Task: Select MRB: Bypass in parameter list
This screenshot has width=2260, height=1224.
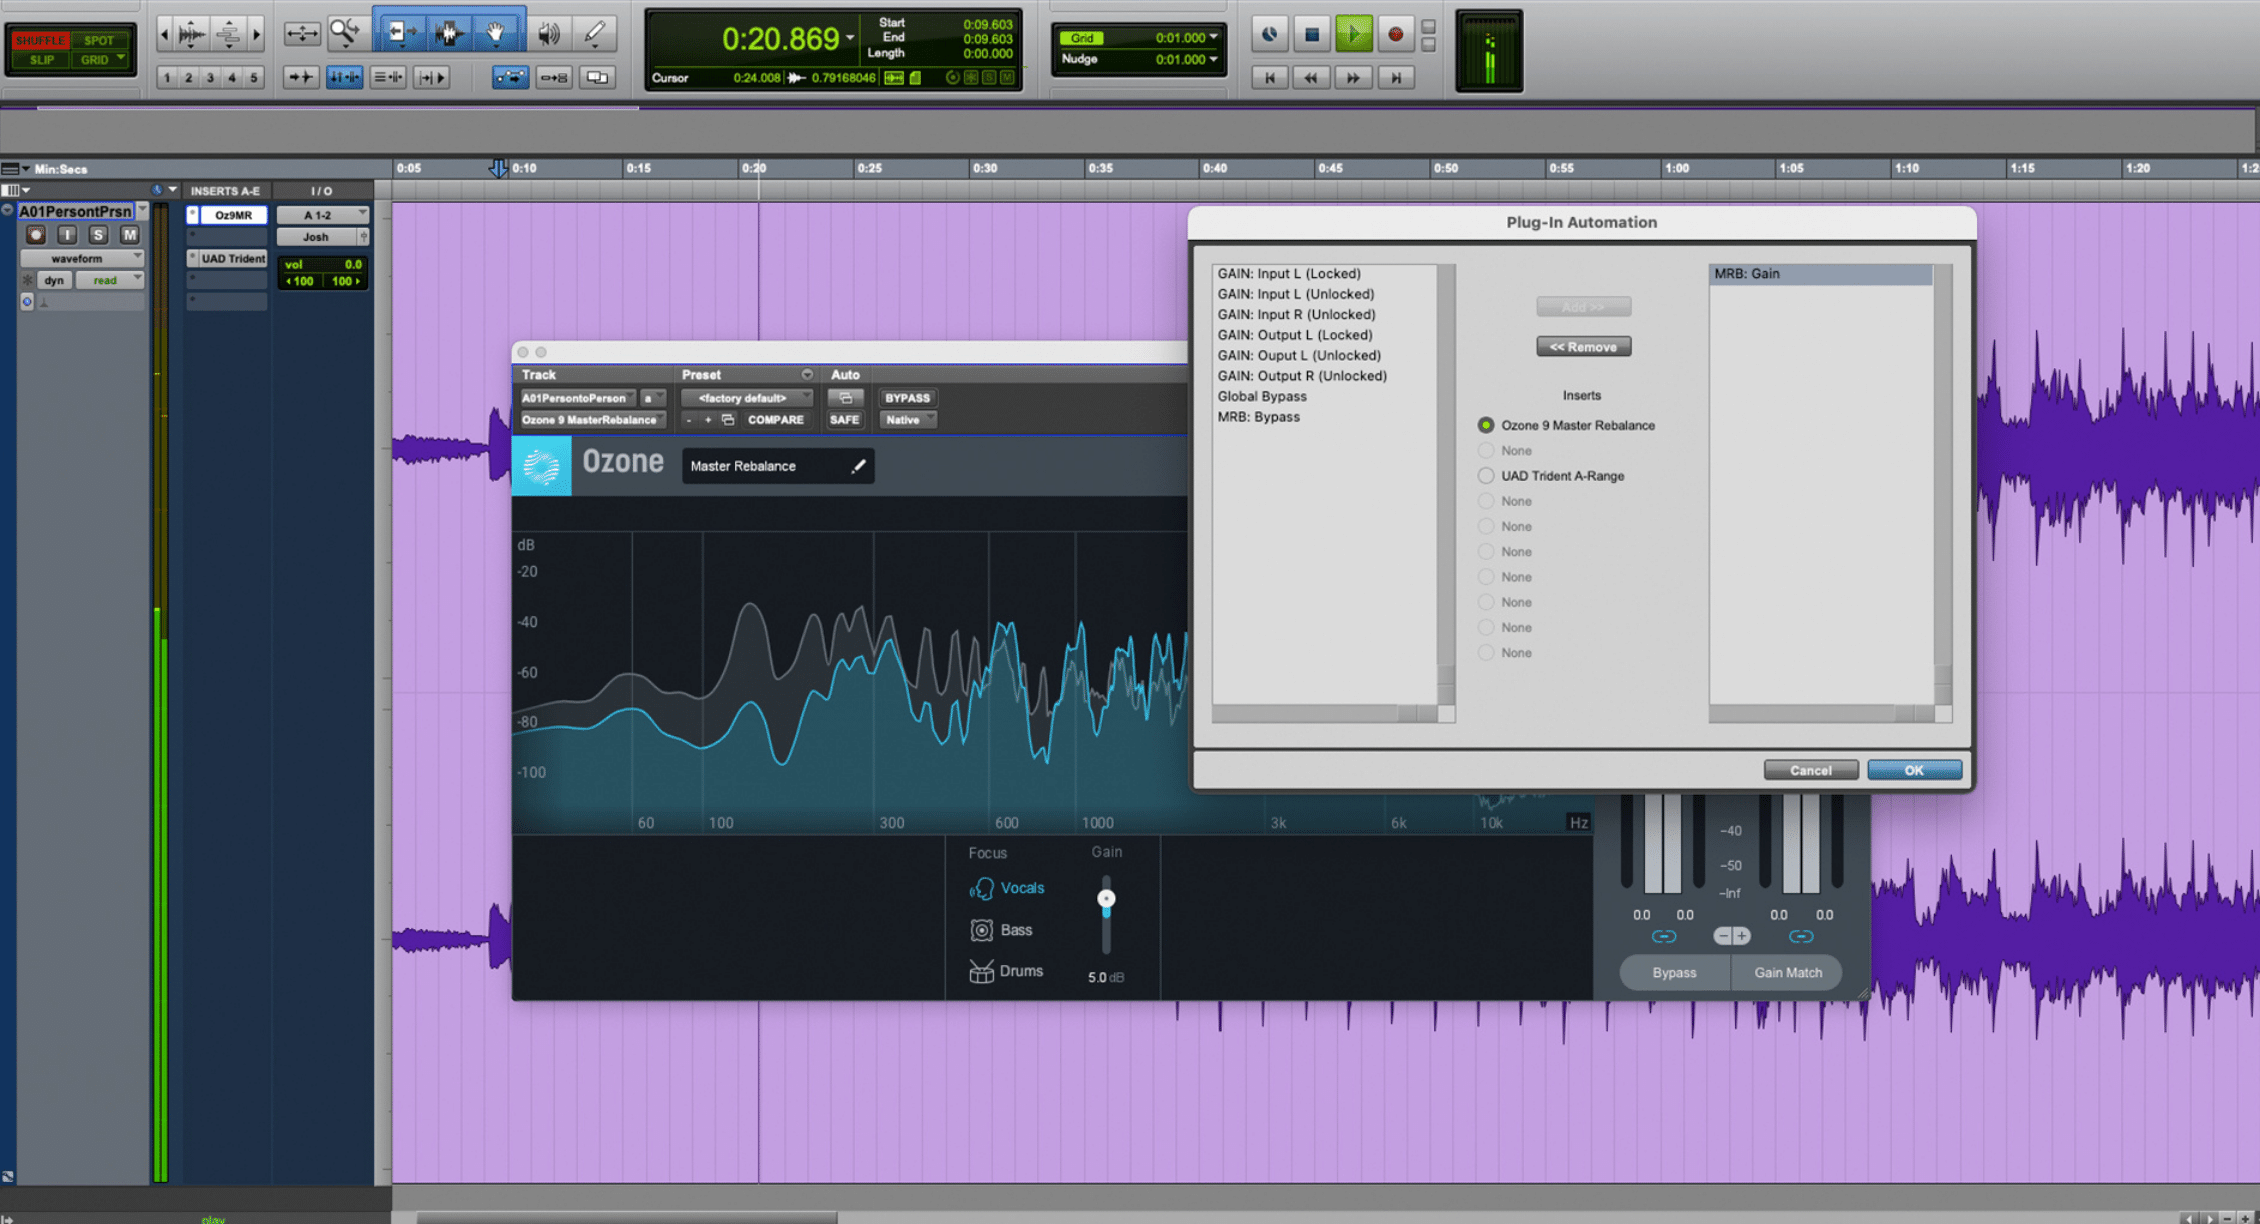Action: point(1258,417)
